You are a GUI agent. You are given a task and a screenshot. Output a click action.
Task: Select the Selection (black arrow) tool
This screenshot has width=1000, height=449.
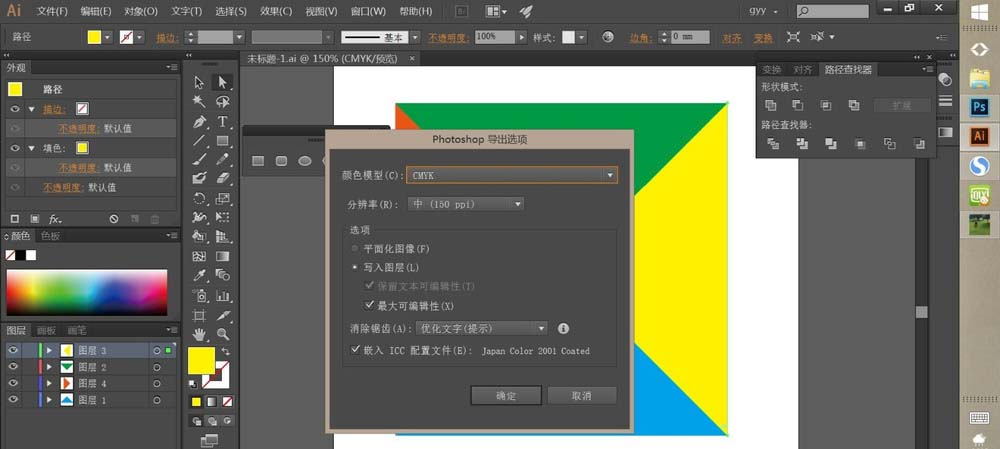coord(199,82)
